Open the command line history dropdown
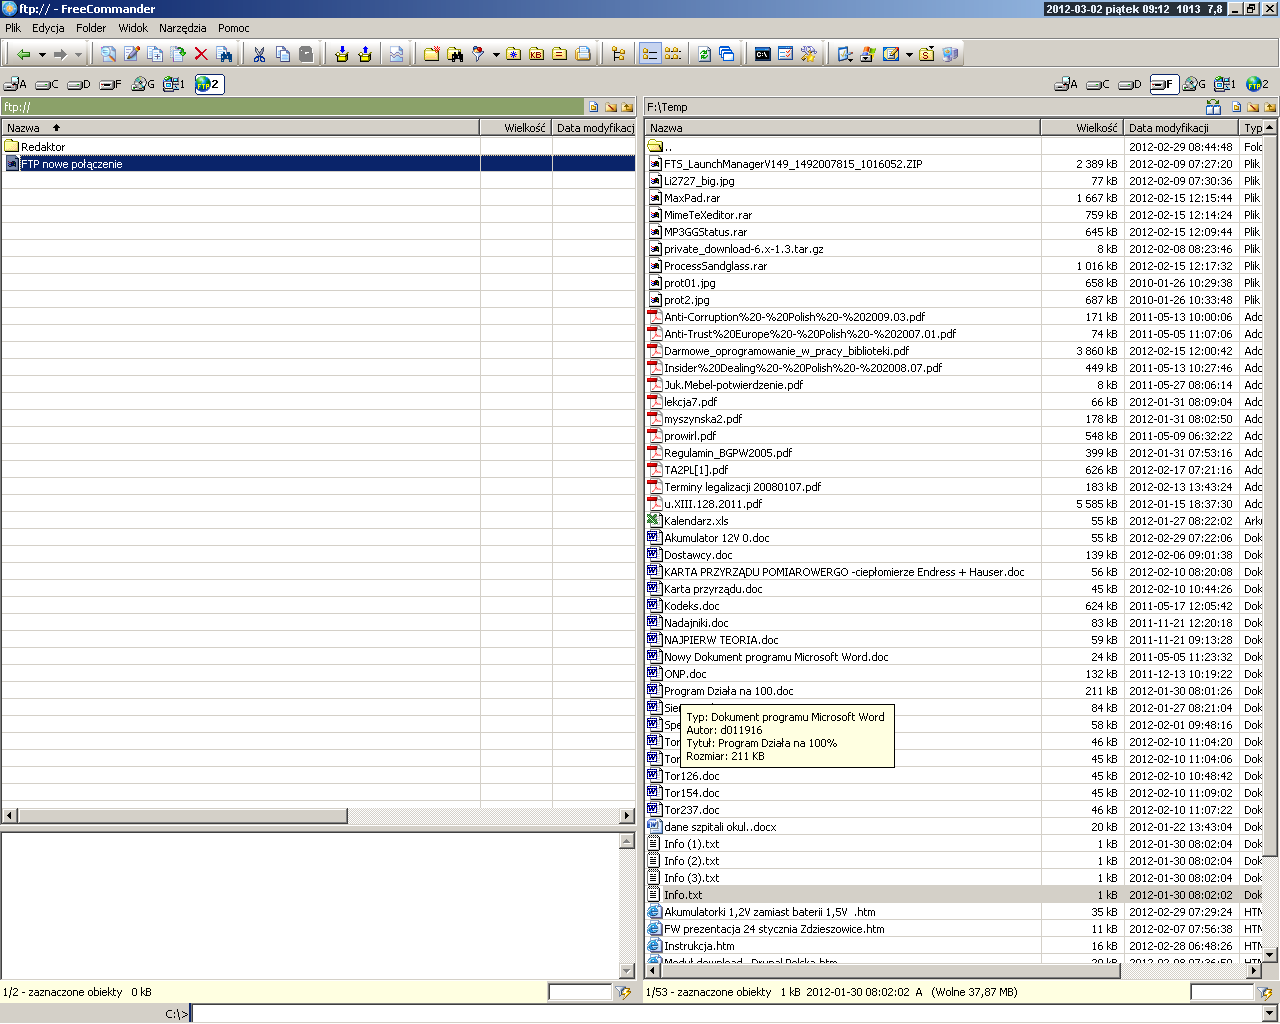The height and width of the screenshot is (1024, 1280). 1271,1014
